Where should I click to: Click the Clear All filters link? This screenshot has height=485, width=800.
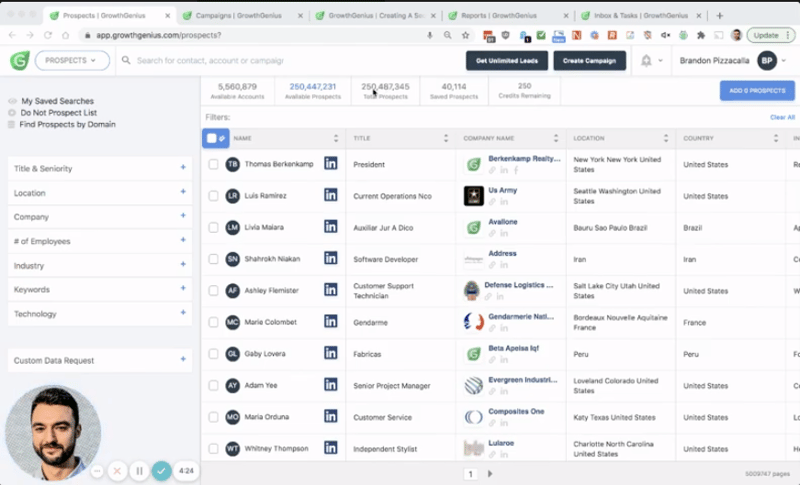coord(782,117)
